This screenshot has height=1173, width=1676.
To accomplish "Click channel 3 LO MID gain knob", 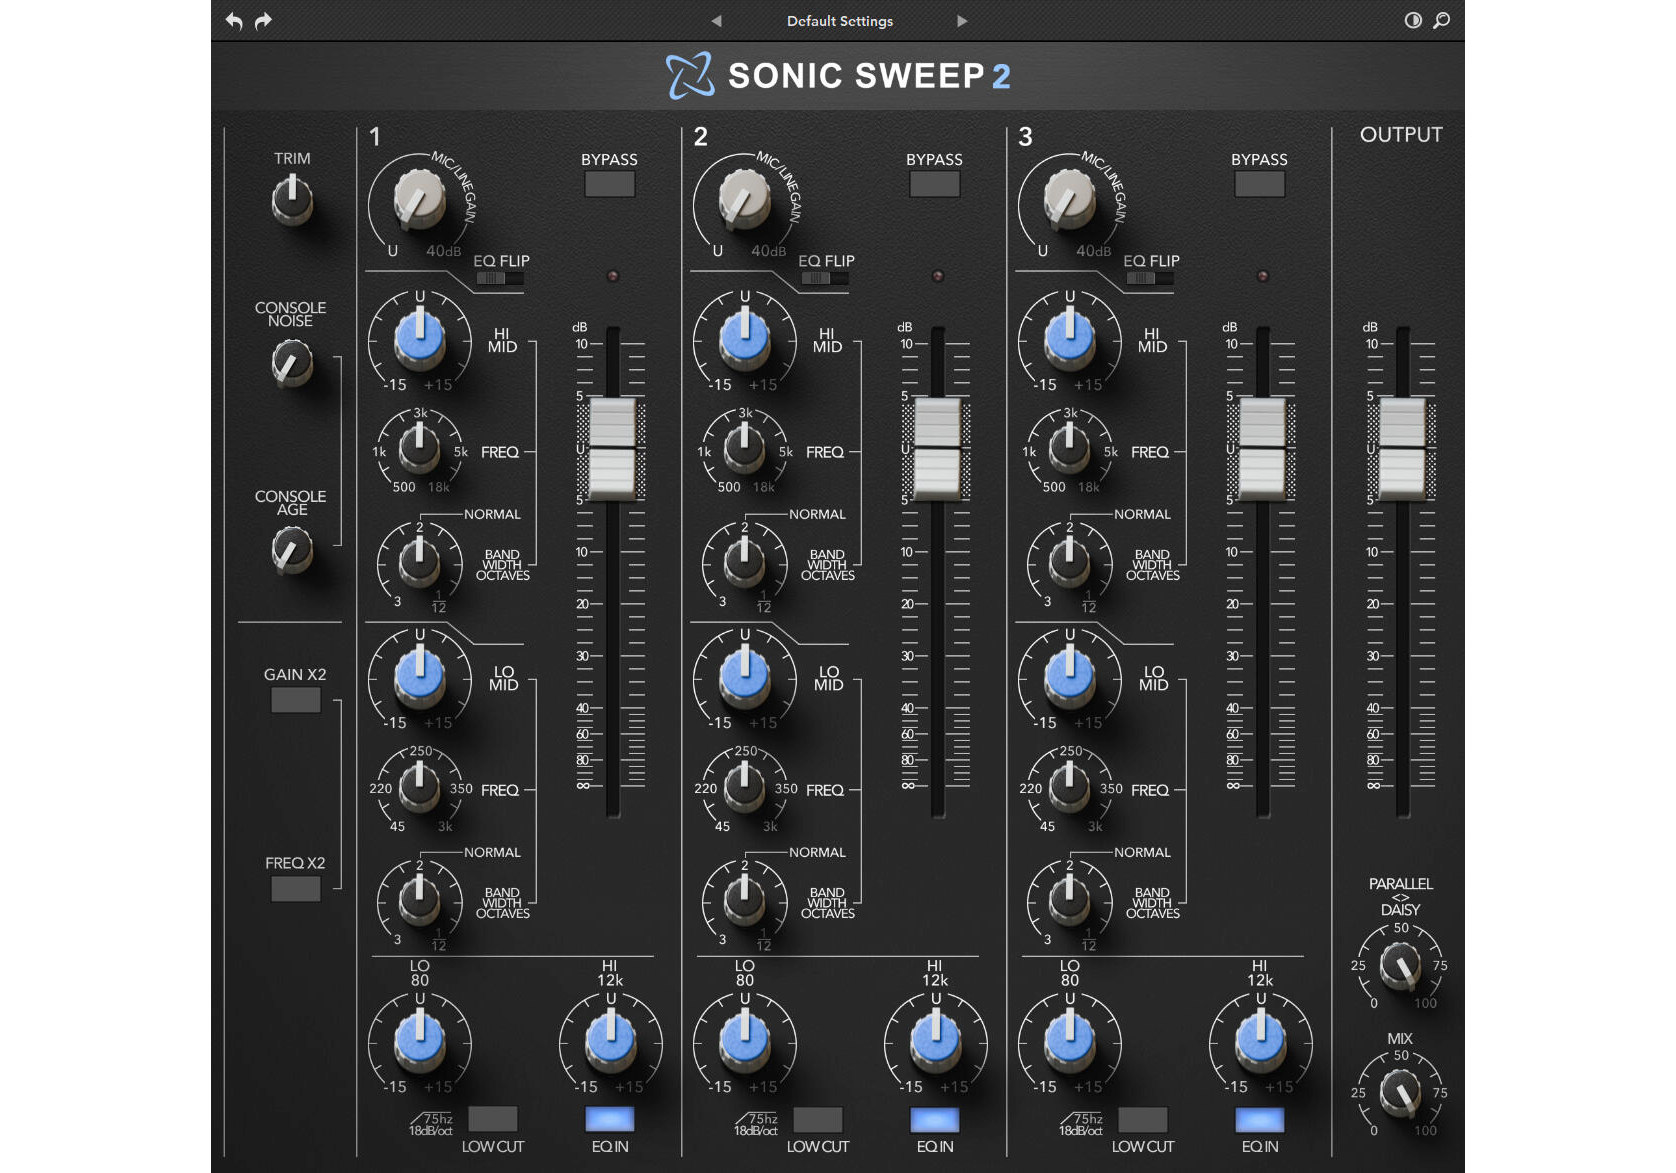I will click(1070, 675).
